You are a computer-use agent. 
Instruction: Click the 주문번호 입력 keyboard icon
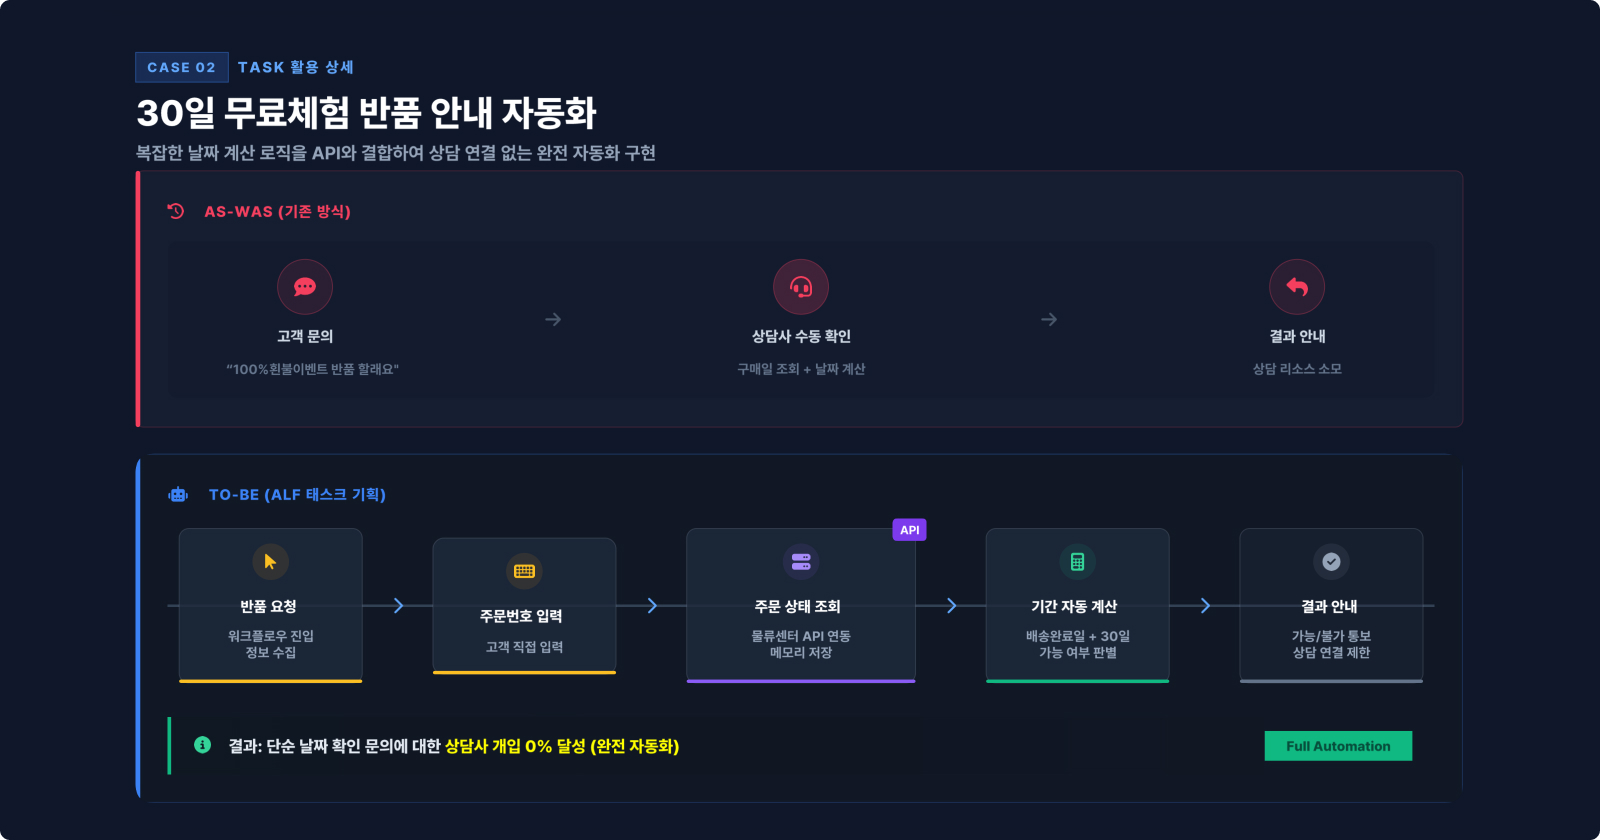point(524,571)
